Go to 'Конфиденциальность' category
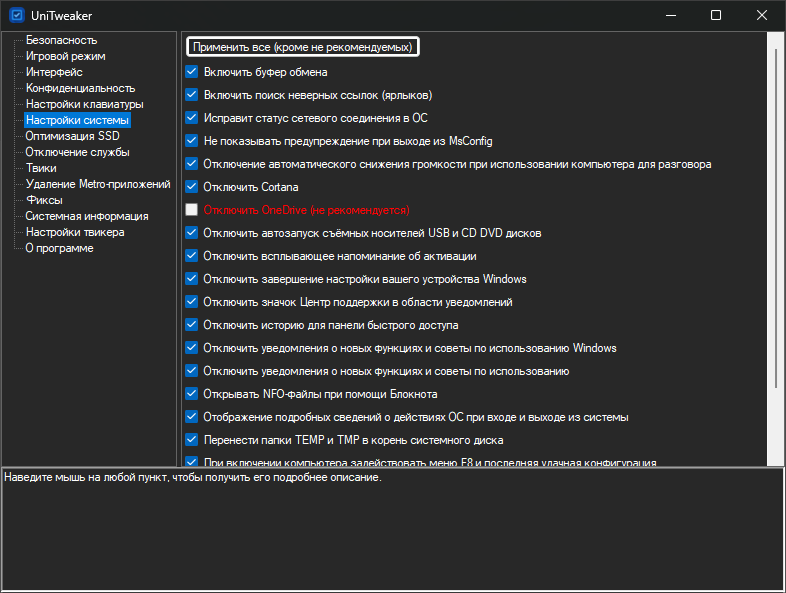 [80, 88]
